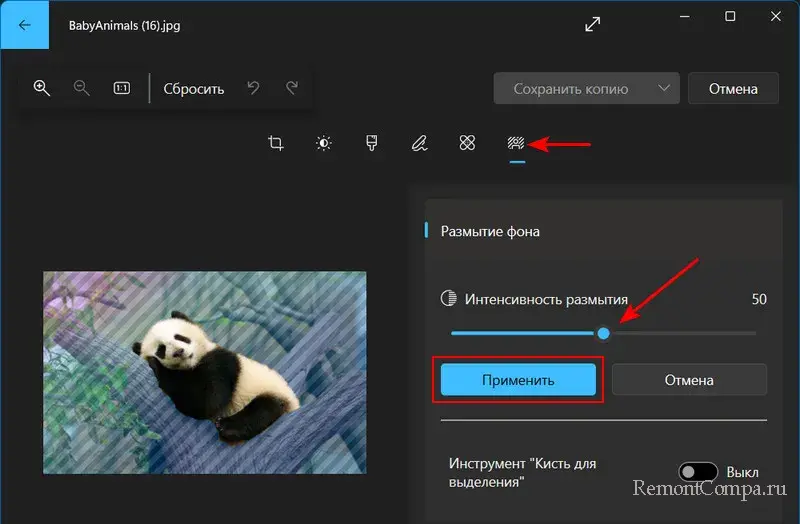
Task: Select the Markup pen tool
Action: (x=419, y=144)
